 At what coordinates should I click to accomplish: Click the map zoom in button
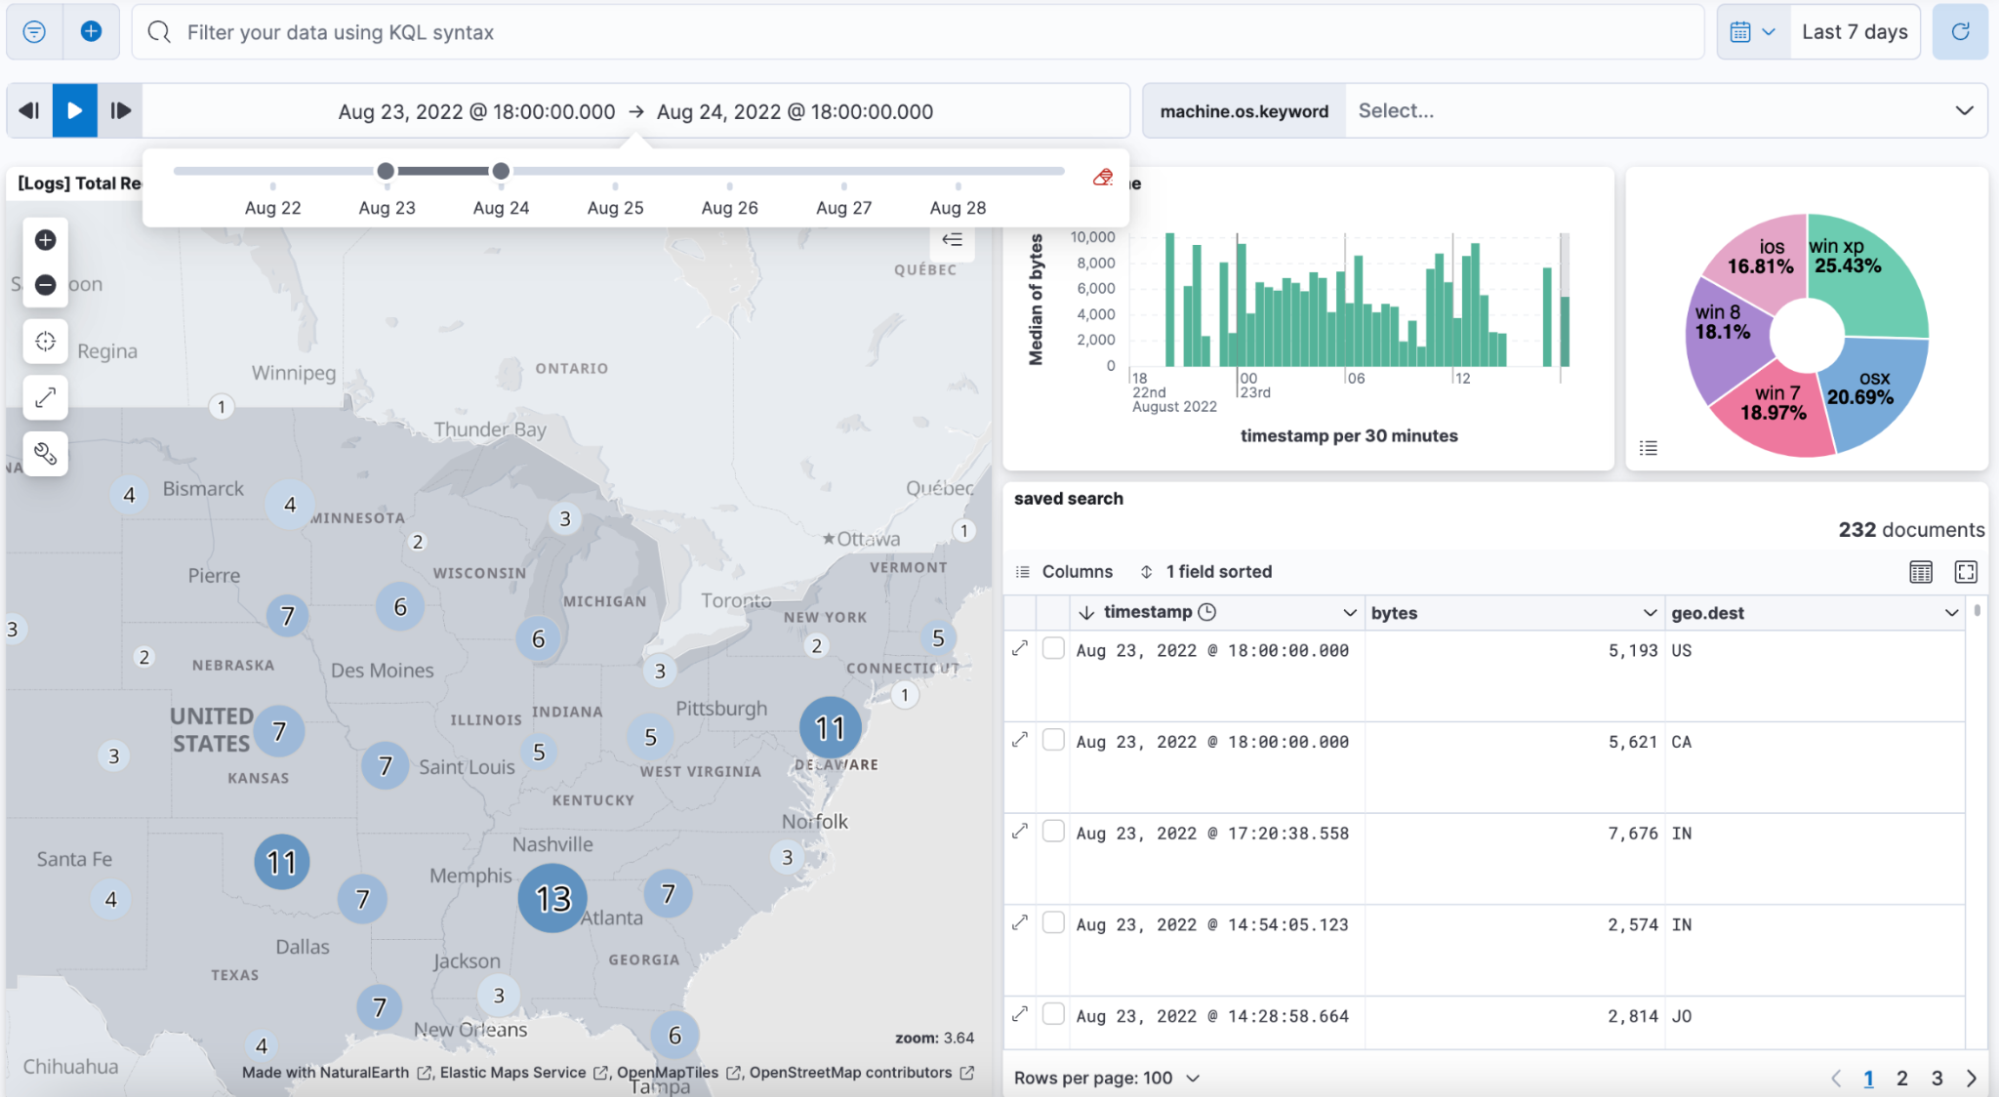tap(45, 240)
